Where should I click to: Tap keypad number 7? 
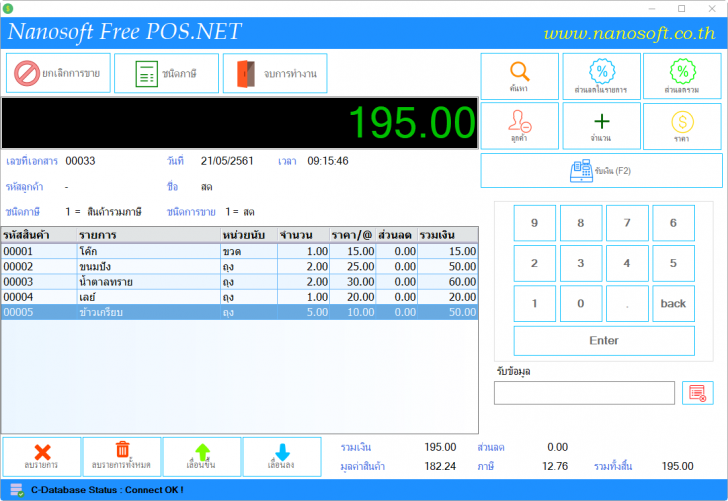coord(627,223)
